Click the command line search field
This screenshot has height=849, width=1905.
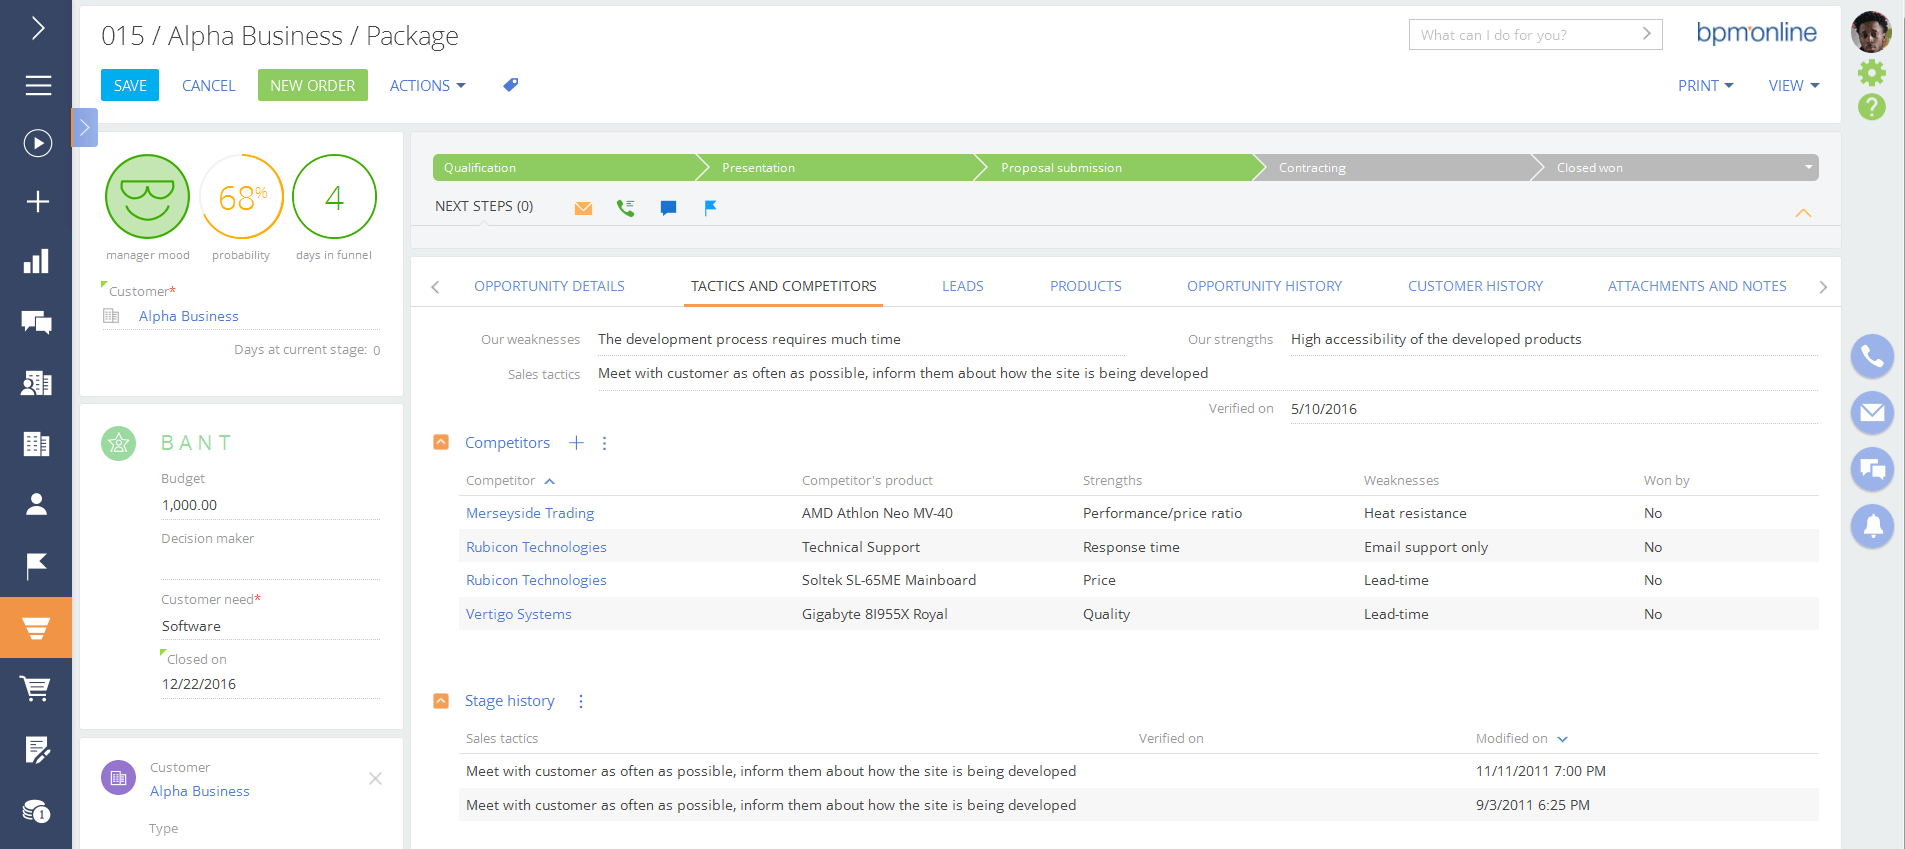(x=1535, y=35)
